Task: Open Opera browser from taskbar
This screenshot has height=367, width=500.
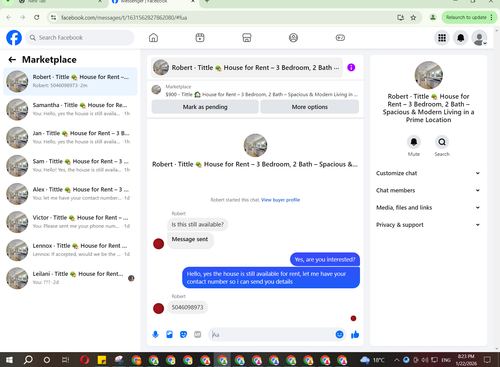Action: [85, 360]
